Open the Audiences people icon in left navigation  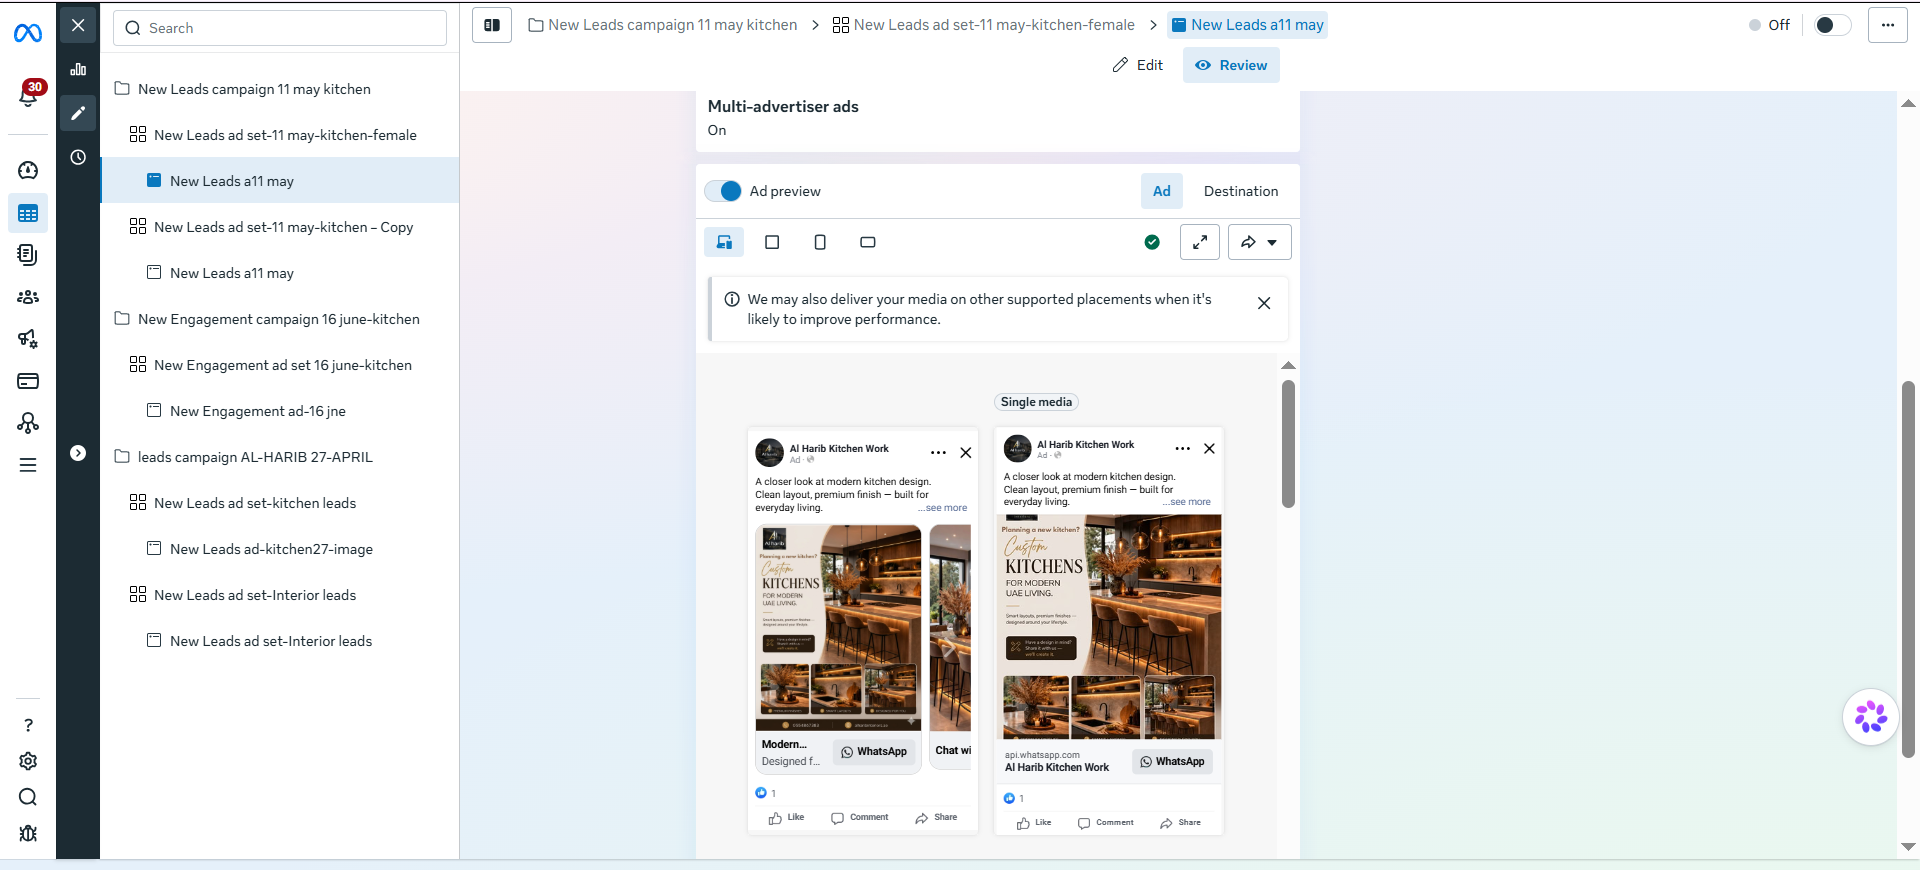(28, 297)
